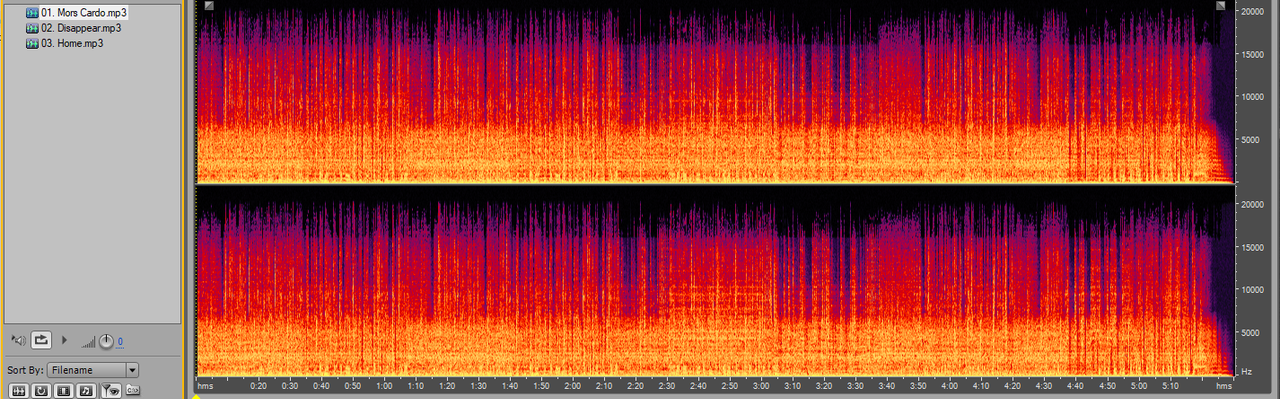Screen dimensions: 1280x399
Task: Click the blue volume value 0
Action: point(120,342)
